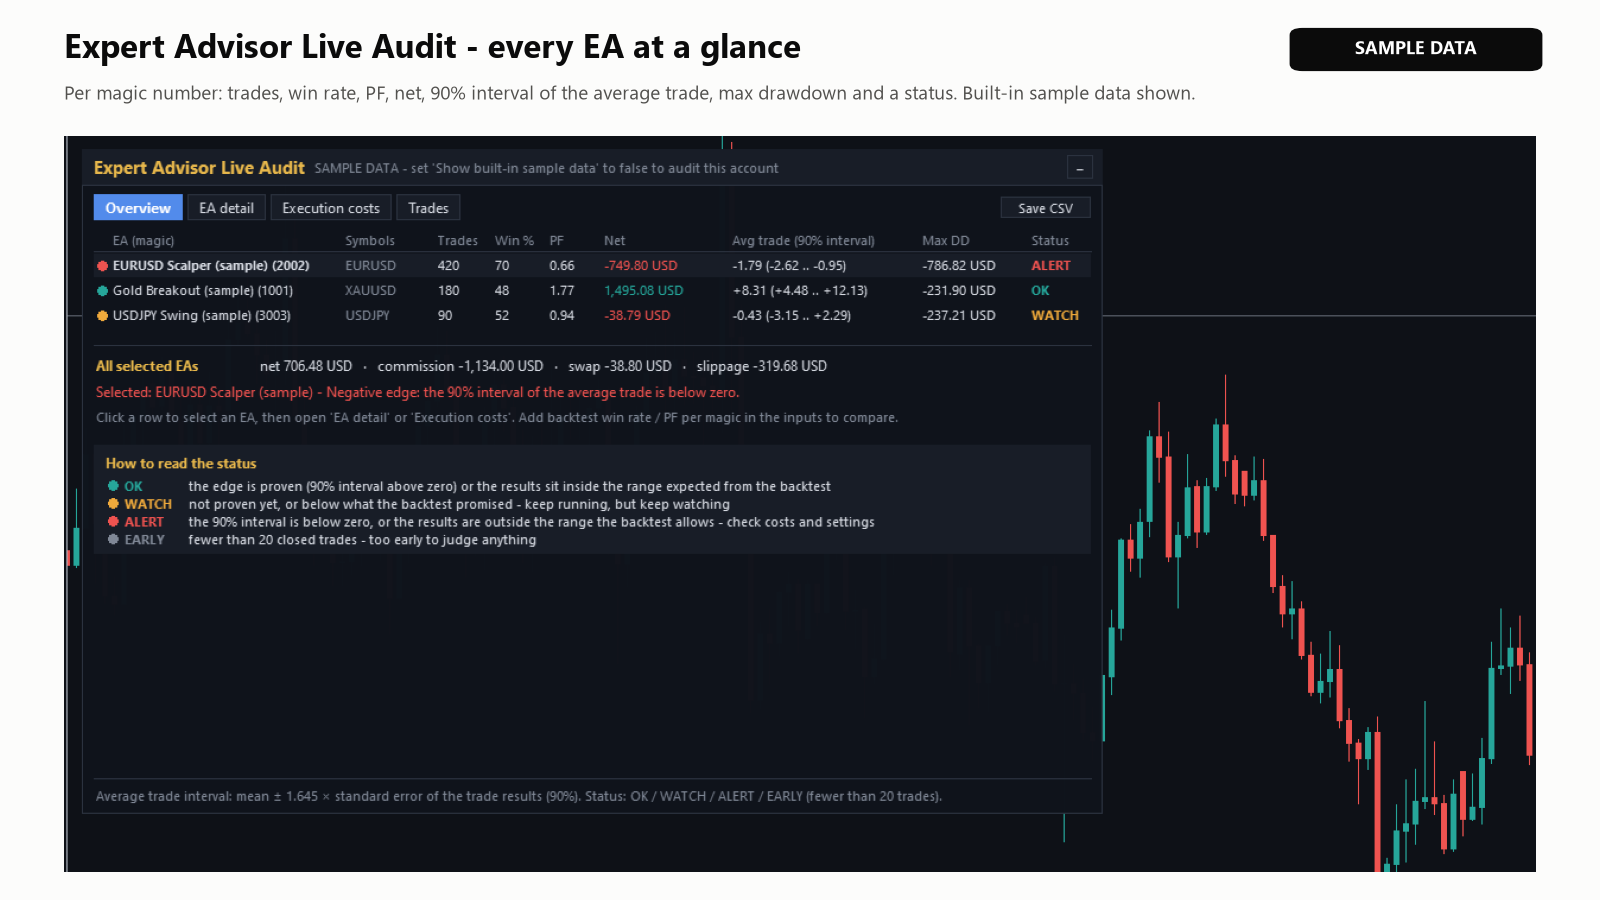Click the +8.31 (+4.48 .. +12.13) interval
Viewport: 1600px width, 900px height.
coord(800,290)
